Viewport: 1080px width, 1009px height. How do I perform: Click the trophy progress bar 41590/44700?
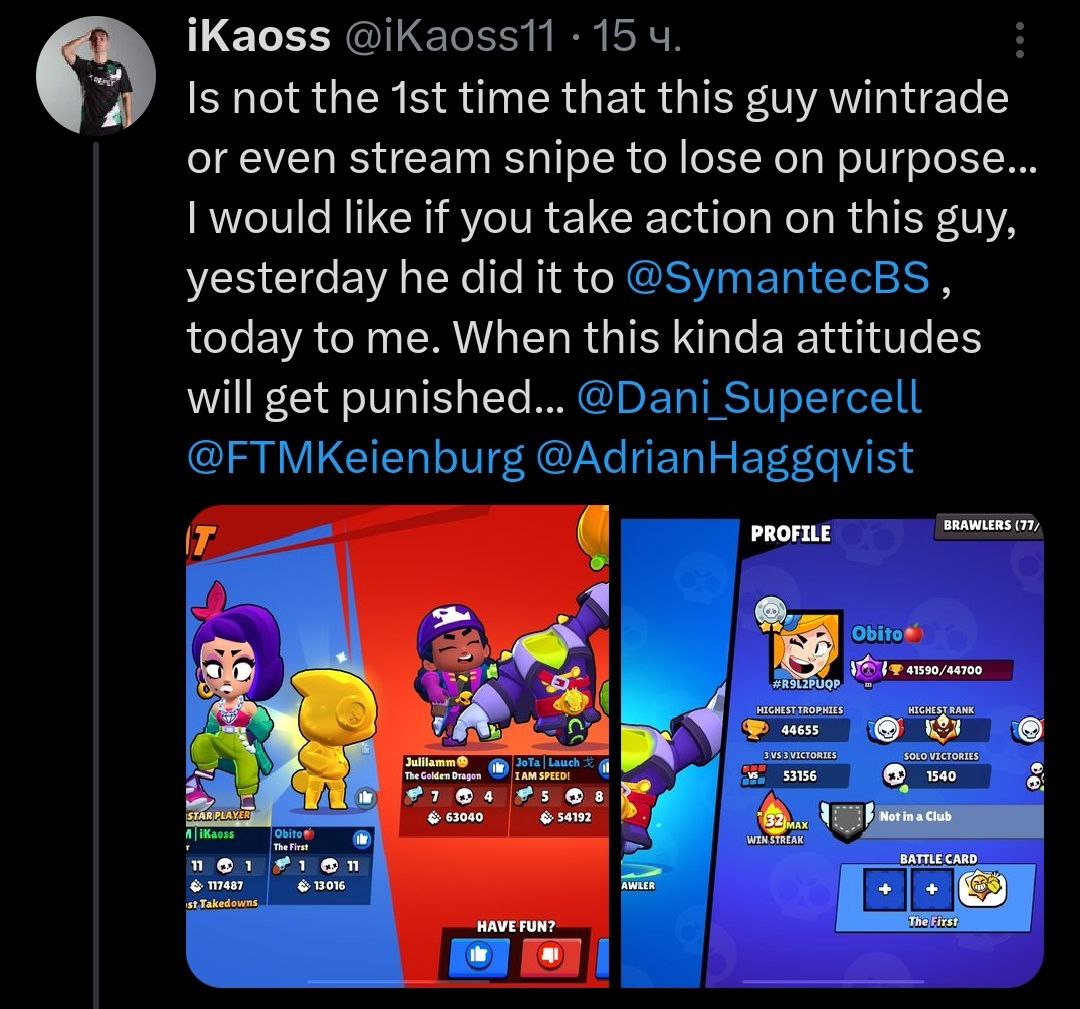[948, 669]
